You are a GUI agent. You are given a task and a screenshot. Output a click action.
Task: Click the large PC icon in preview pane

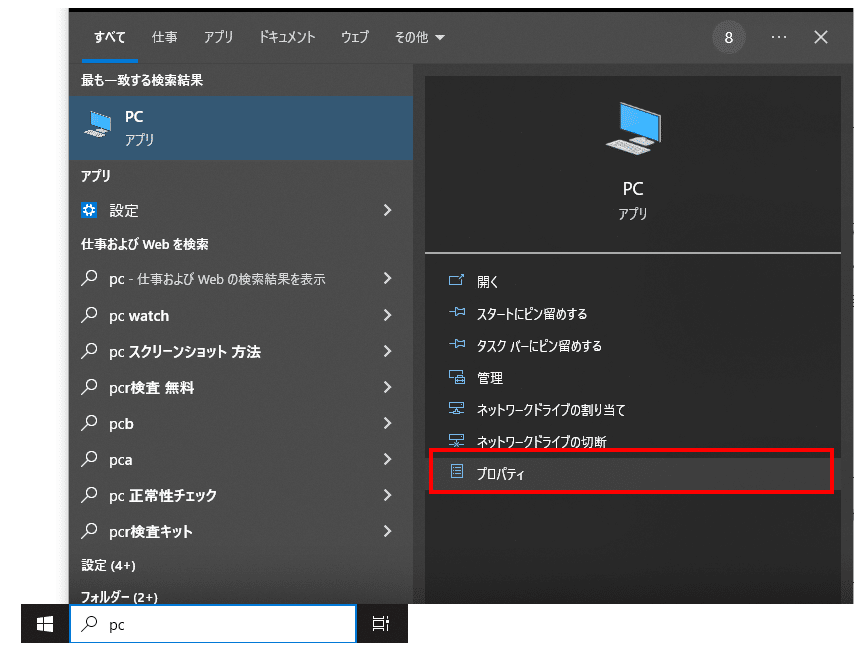(x=633, y=128)
